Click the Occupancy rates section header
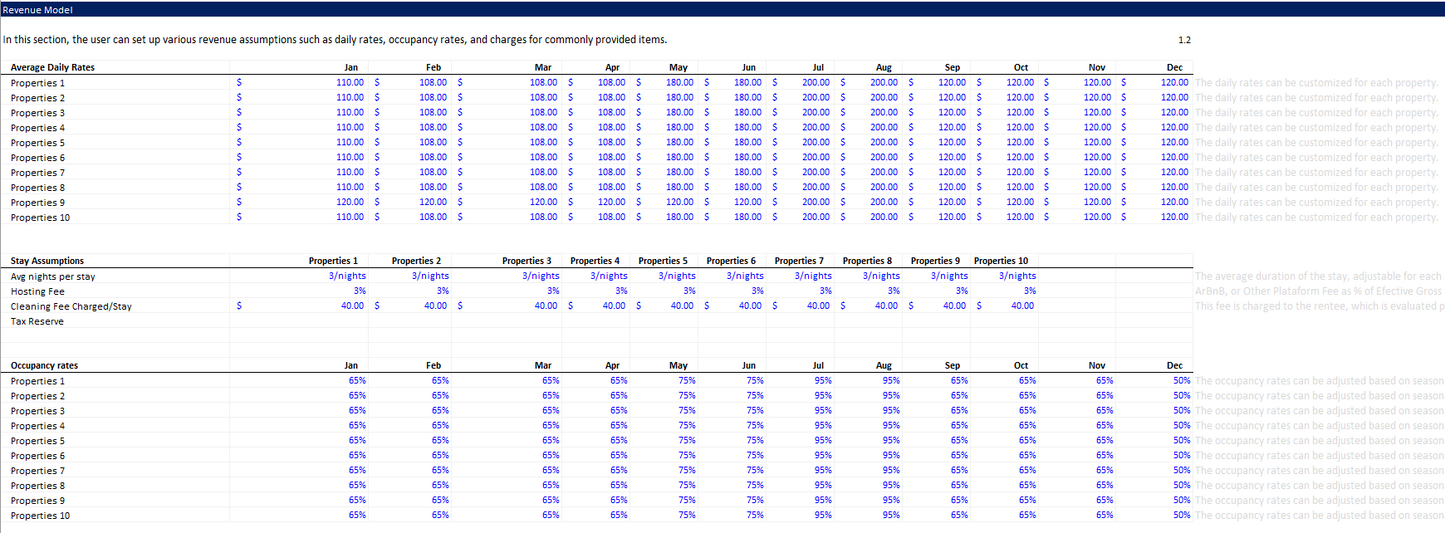 [44, 366]
